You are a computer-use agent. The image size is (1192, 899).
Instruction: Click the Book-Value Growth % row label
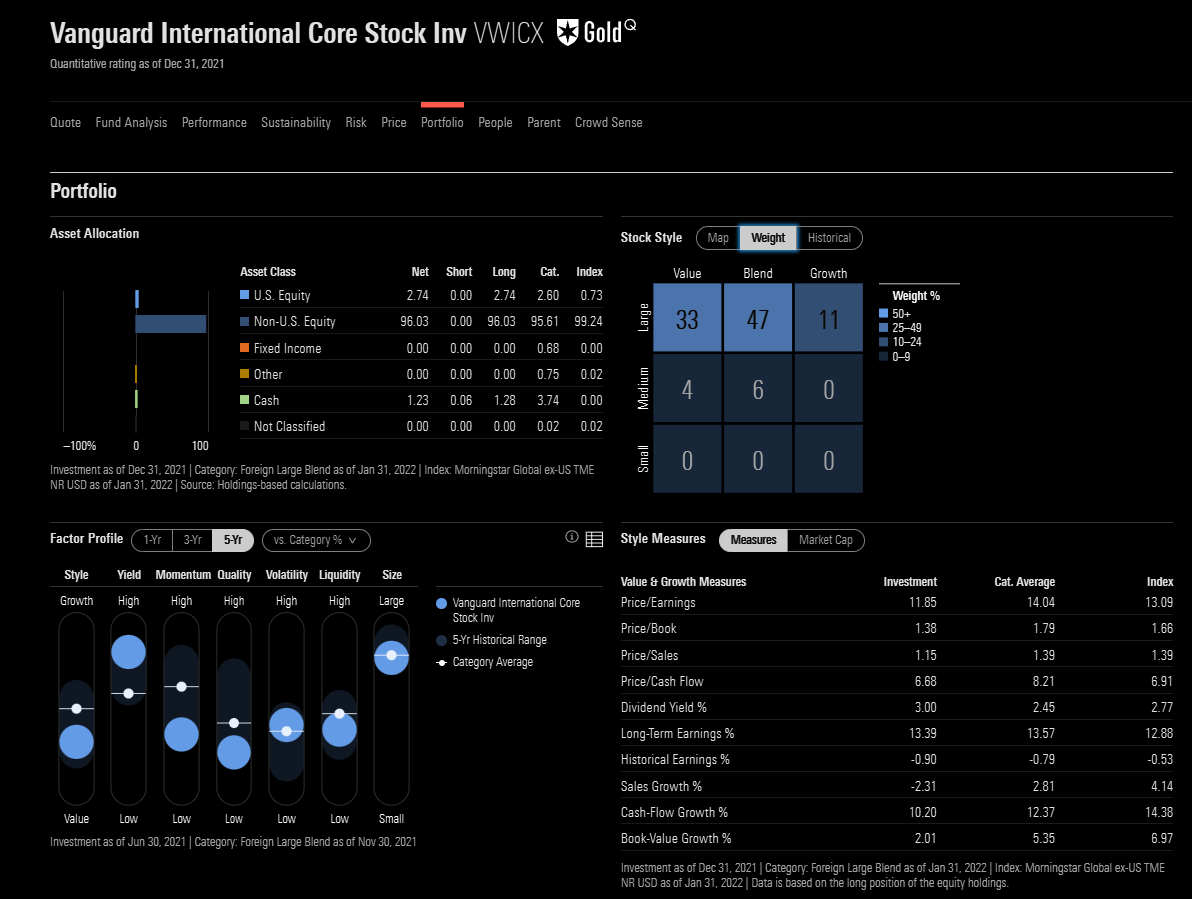(x=676, y=838)
